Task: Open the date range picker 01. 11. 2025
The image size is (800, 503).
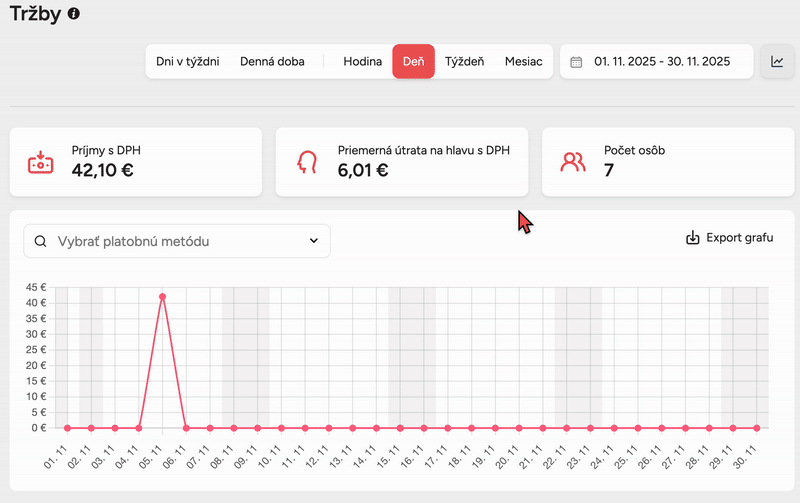Action: tap(660, 62)
